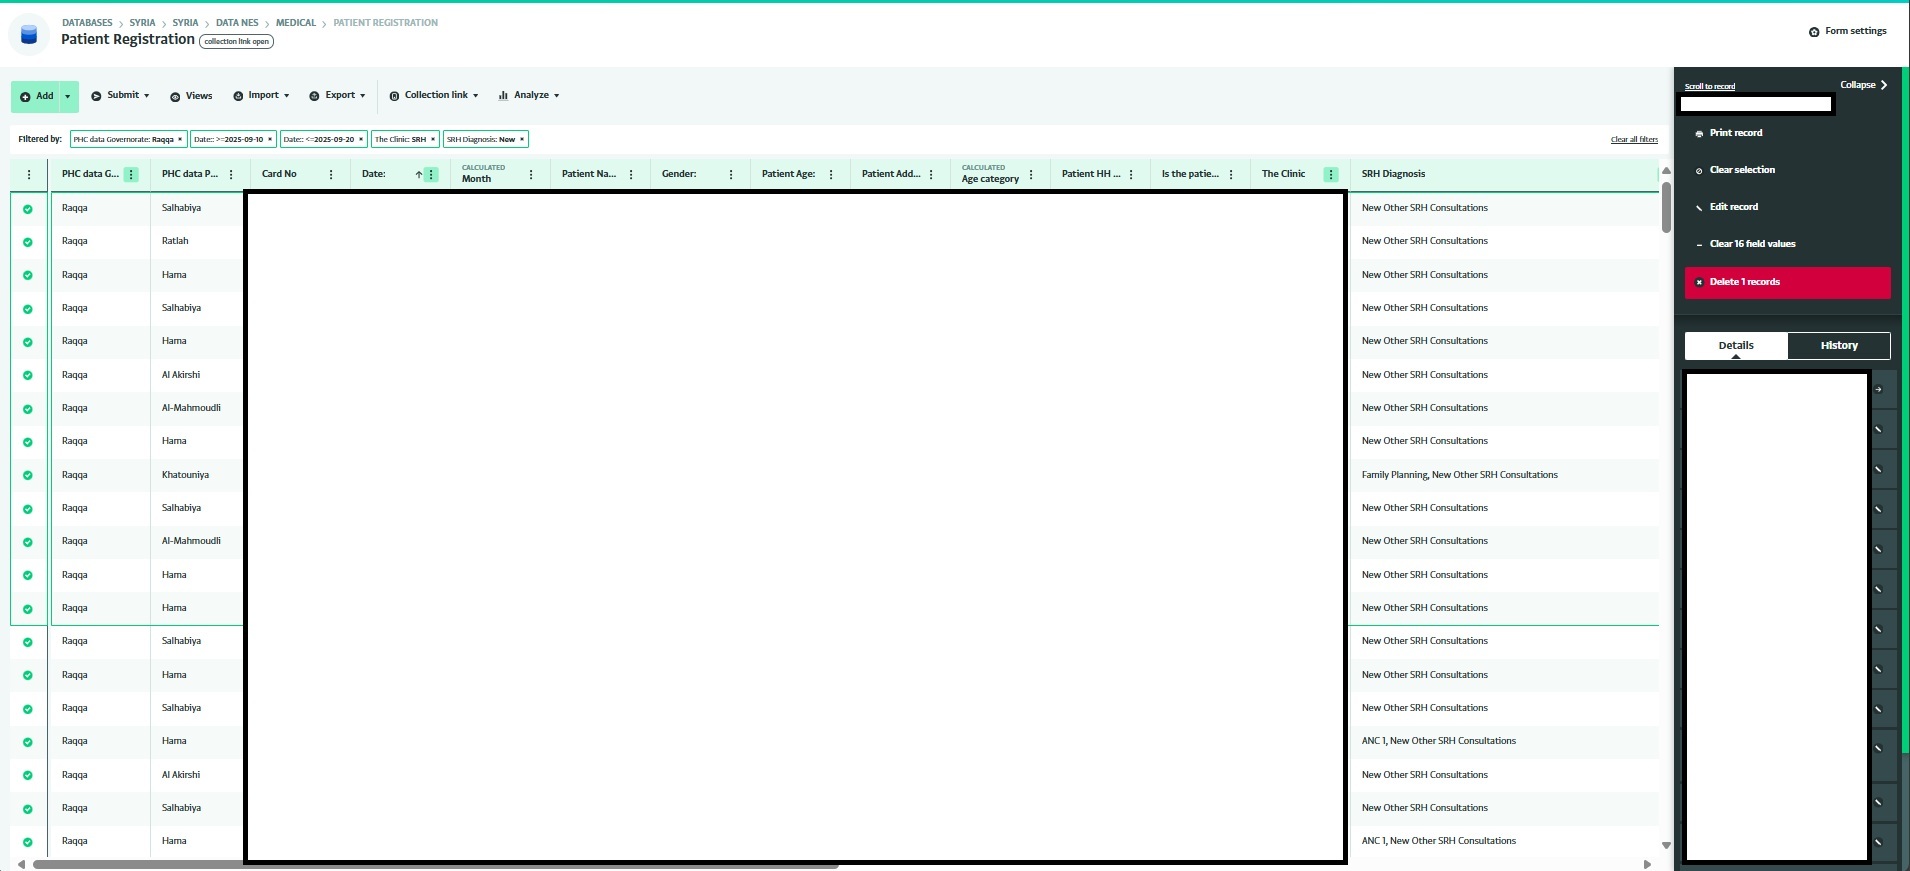Click the Clear all filters link
The height and width of the screenshot is (871, 1910).
pyautogui.click(x=1633, y=140)
